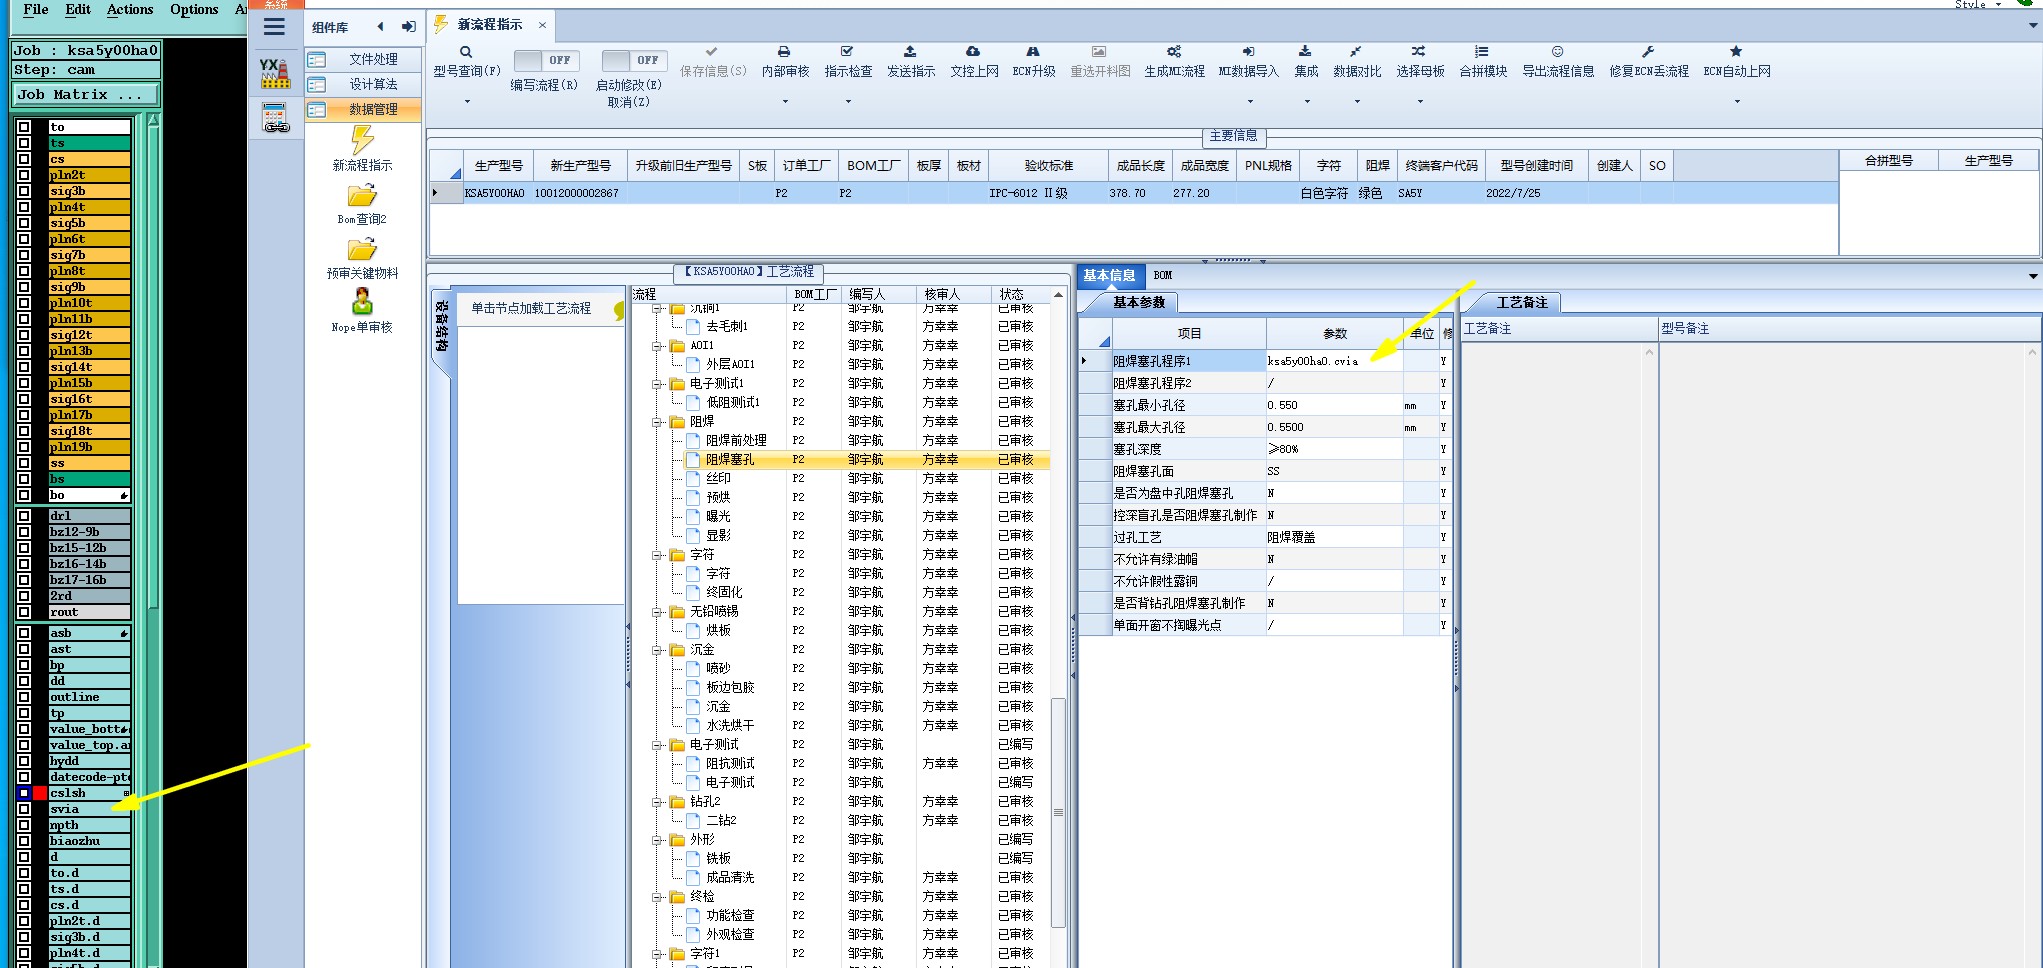Screen dimensions: 2043x968
Task: Select the 工艺备注 tab
Action: click(1521, 302)
